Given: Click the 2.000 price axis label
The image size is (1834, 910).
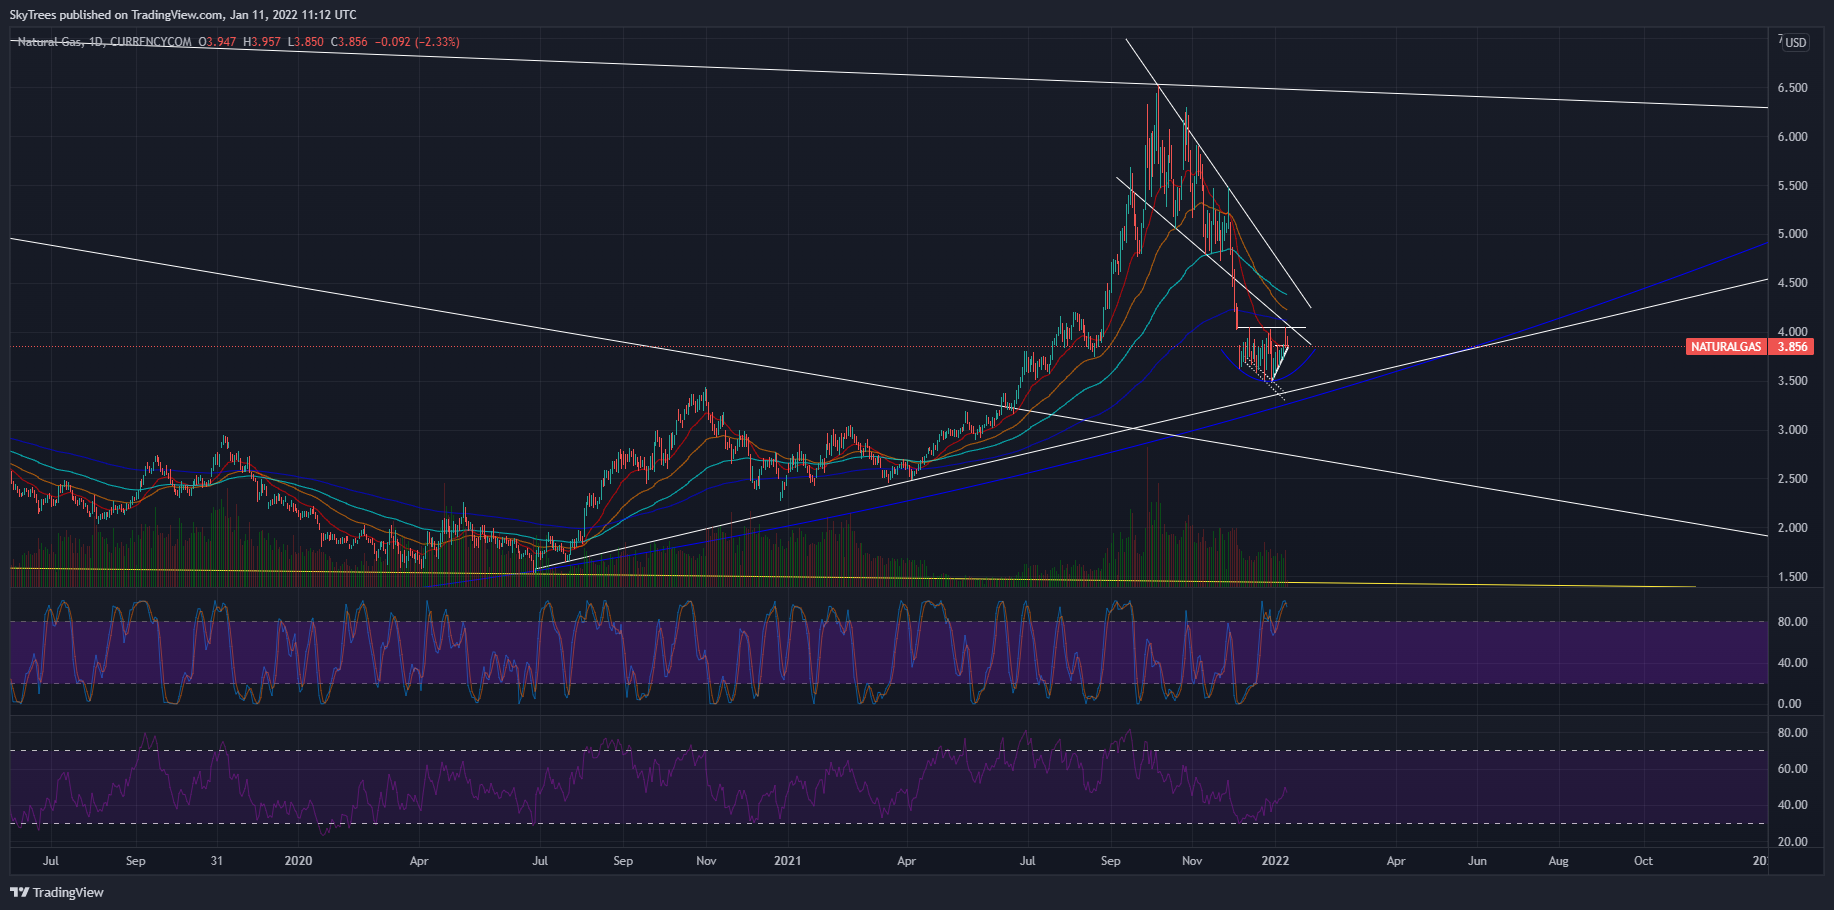Looking at the screenshot, I should point(1792,528).
